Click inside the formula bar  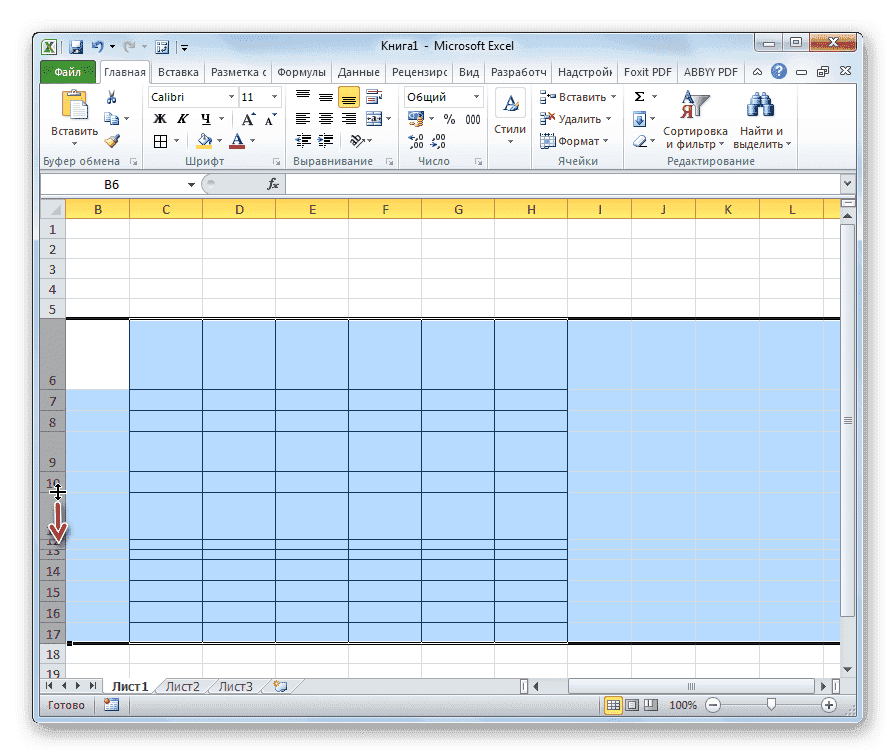[x=500, y=184]
